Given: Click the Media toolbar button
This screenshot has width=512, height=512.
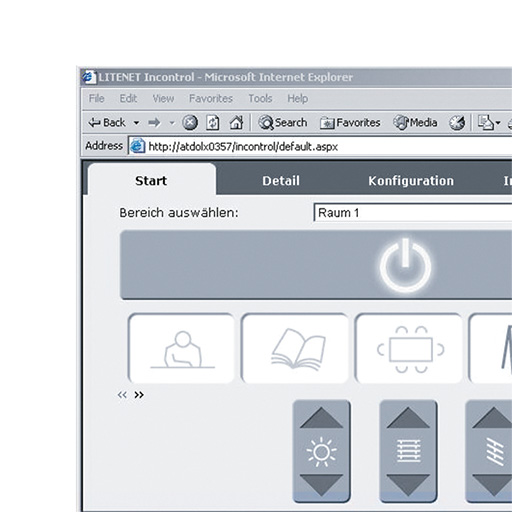Looking at the screenshot, I should coord(415,123).
